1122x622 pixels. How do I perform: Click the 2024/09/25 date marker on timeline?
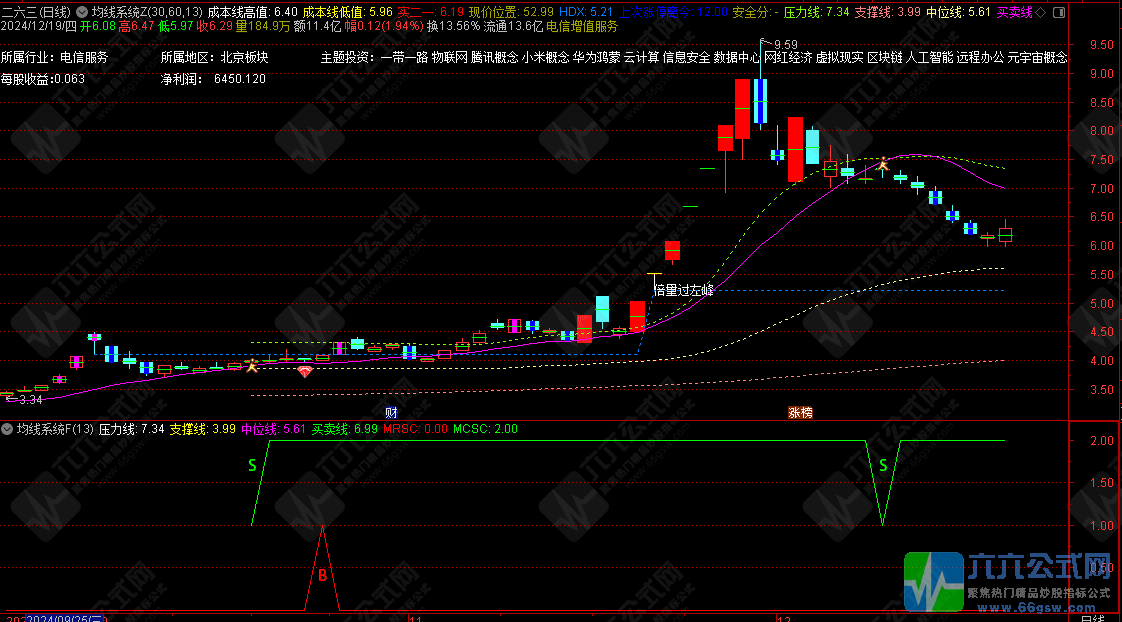tap(60, 617)
